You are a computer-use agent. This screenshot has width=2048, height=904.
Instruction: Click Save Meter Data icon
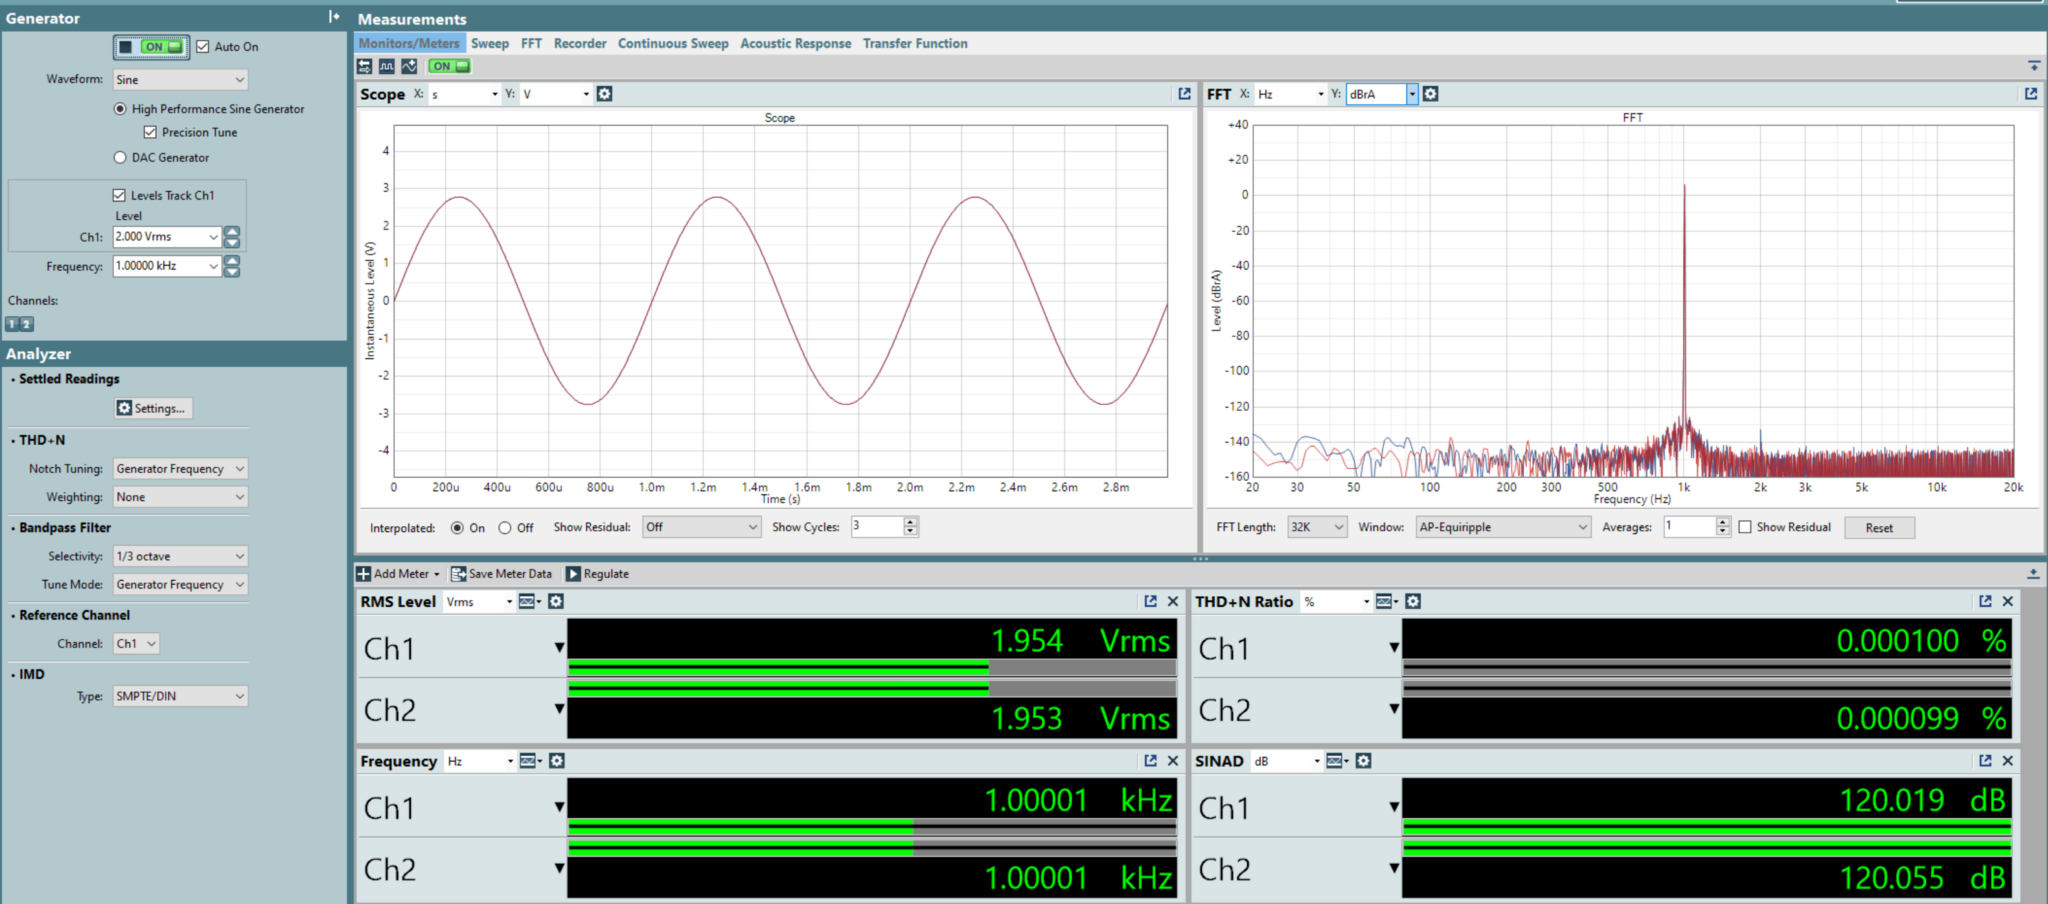pyautogui.click(x=458, y=574)
